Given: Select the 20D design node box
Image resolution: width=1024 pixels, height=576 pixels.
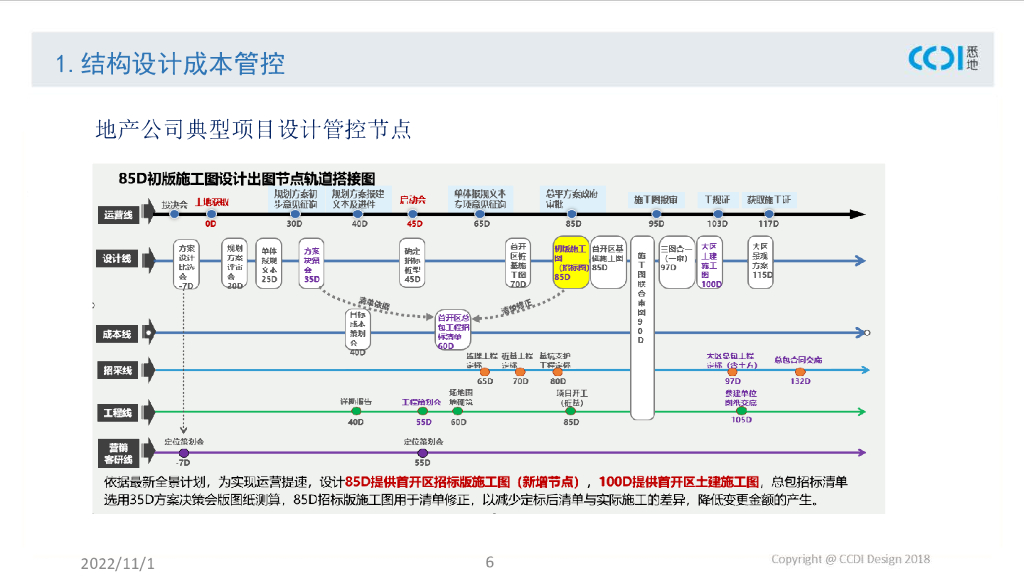Looking at the screenshot, I should [x=234, y=263].
